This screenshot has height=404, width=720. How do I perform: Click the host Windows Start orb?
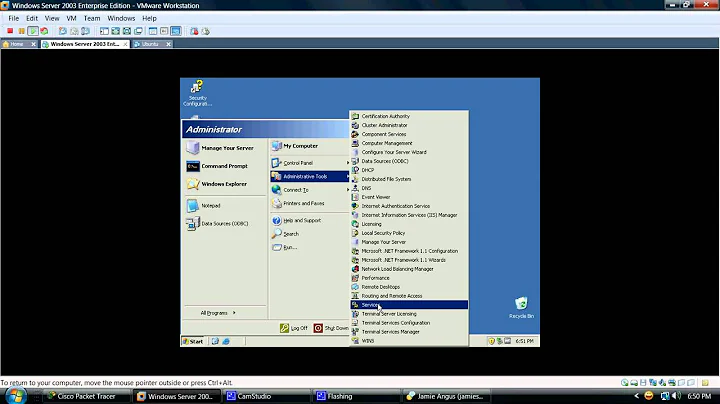pyautogui.click(x=16, y=396)
